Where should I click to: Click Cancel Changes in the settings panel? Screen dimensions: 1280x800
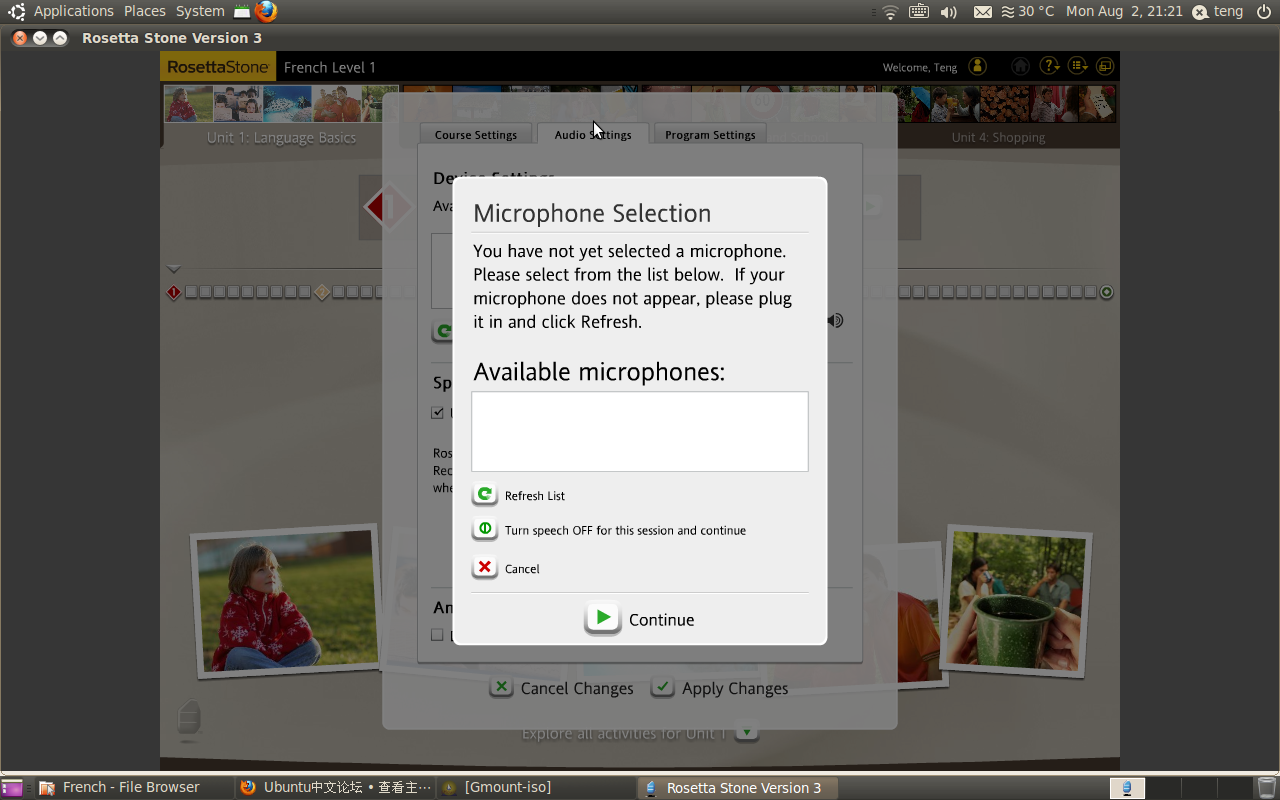point(562,688)
